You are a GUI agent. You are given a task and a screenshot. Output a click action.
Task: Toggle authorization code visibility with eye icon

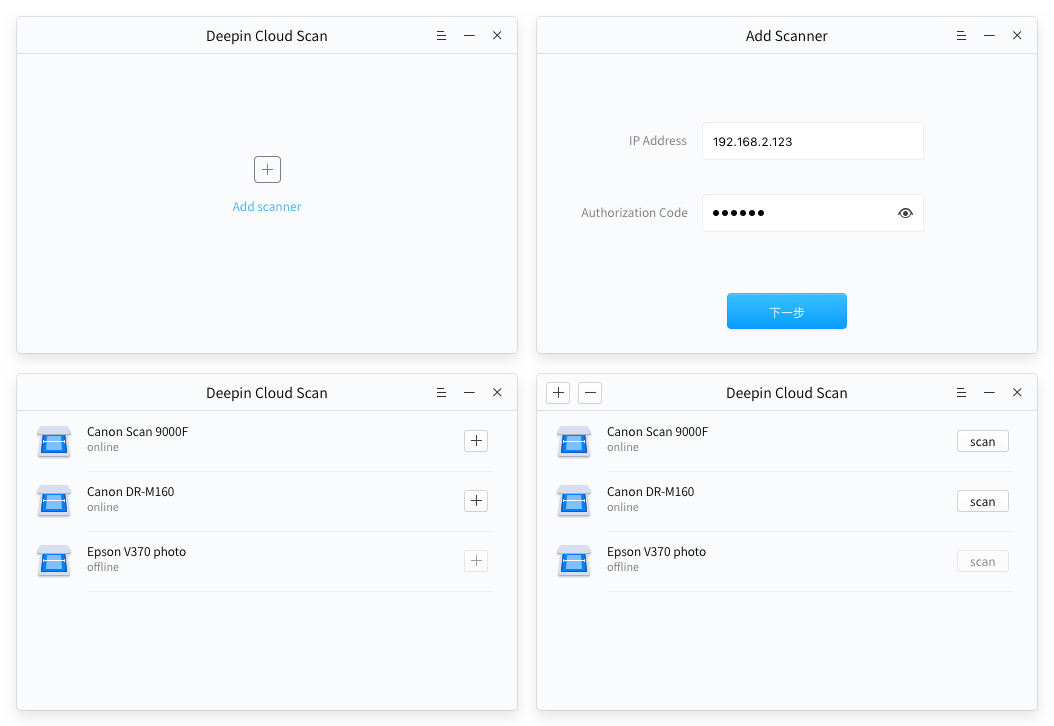905,213
